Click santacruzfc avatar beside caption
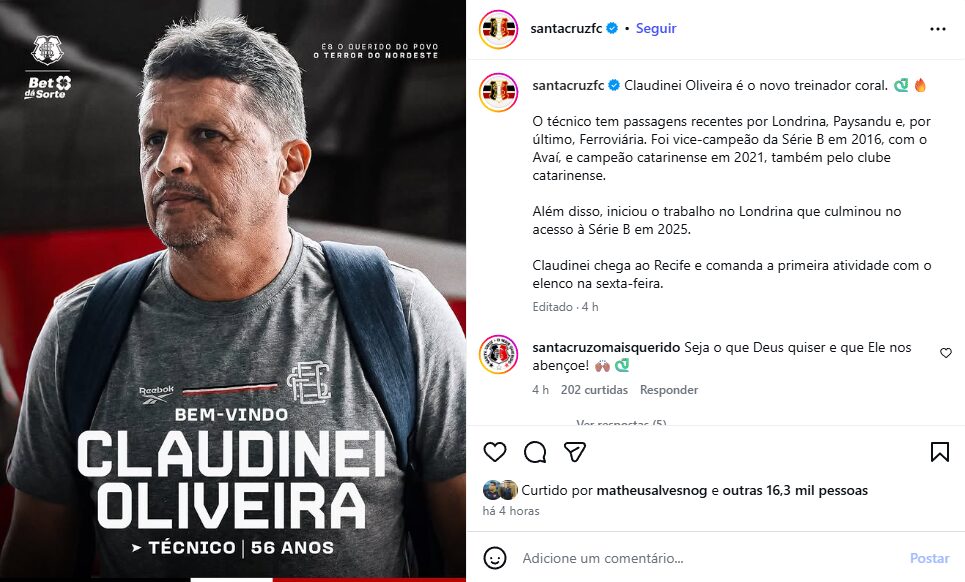The height and width of the screenshot is (582, 965). pyautogui.click(x=499, y=92)
